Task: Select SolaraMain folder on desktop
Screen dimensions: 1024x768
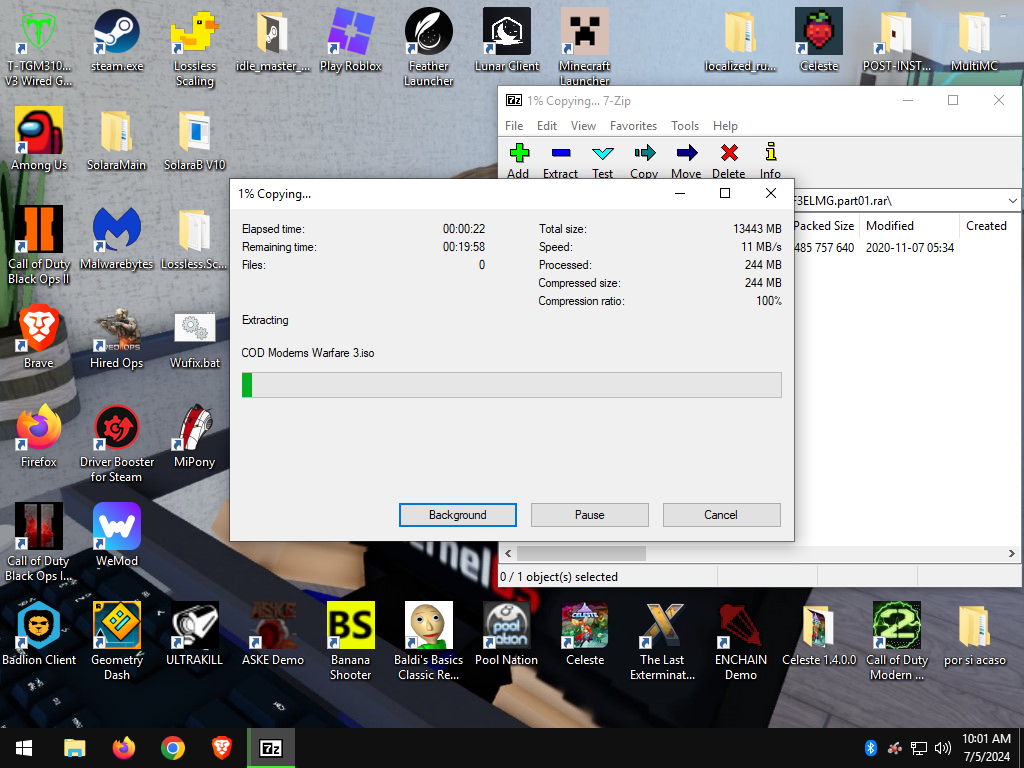Action: tap(117, 139)
